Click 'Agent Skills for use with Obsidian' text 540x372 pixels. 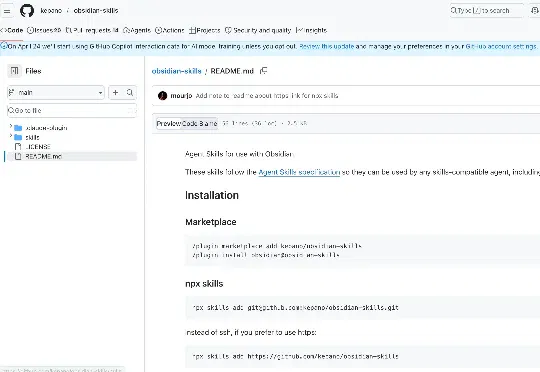(239, 154)
